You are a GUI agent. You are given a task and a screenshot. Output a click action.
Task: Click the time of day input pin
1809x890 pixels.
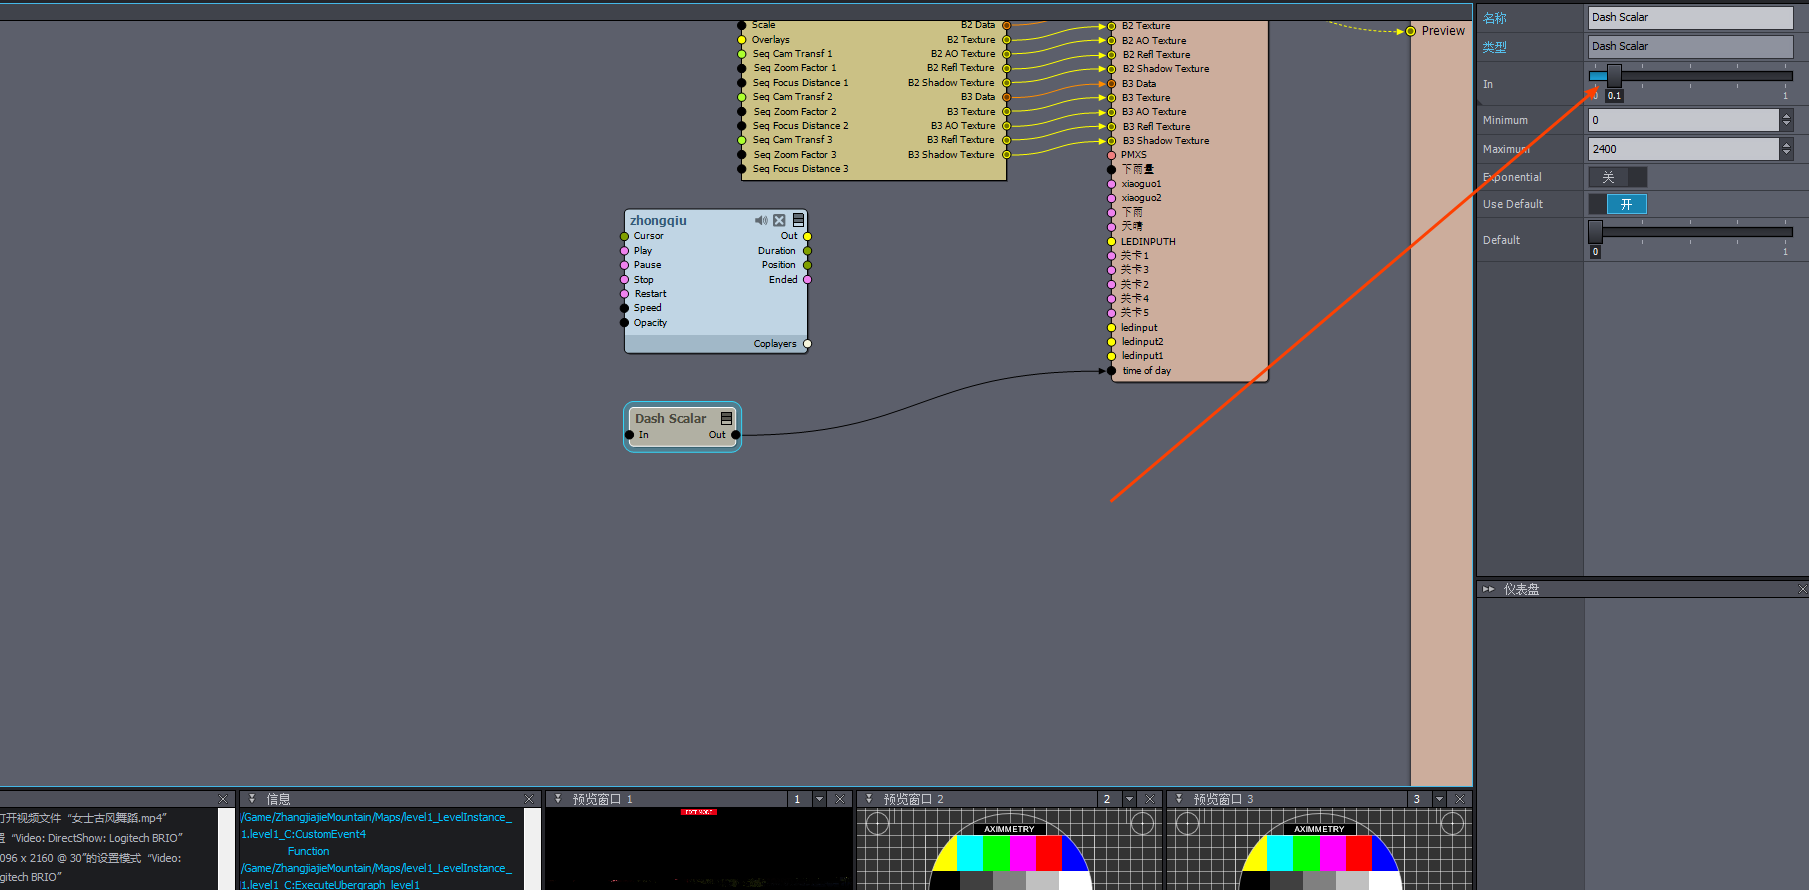coord(1111,371)
